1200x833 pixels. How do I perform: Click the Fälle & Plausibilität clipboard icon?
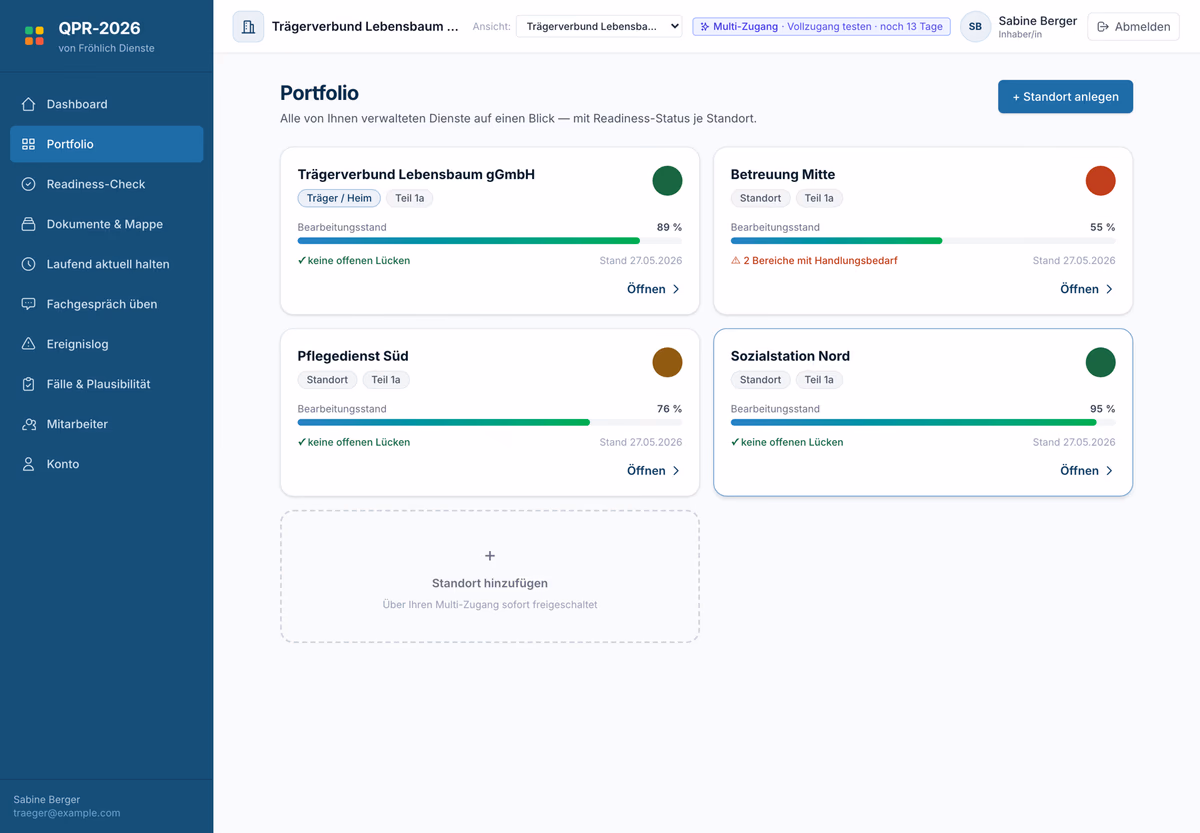[28, 384]
